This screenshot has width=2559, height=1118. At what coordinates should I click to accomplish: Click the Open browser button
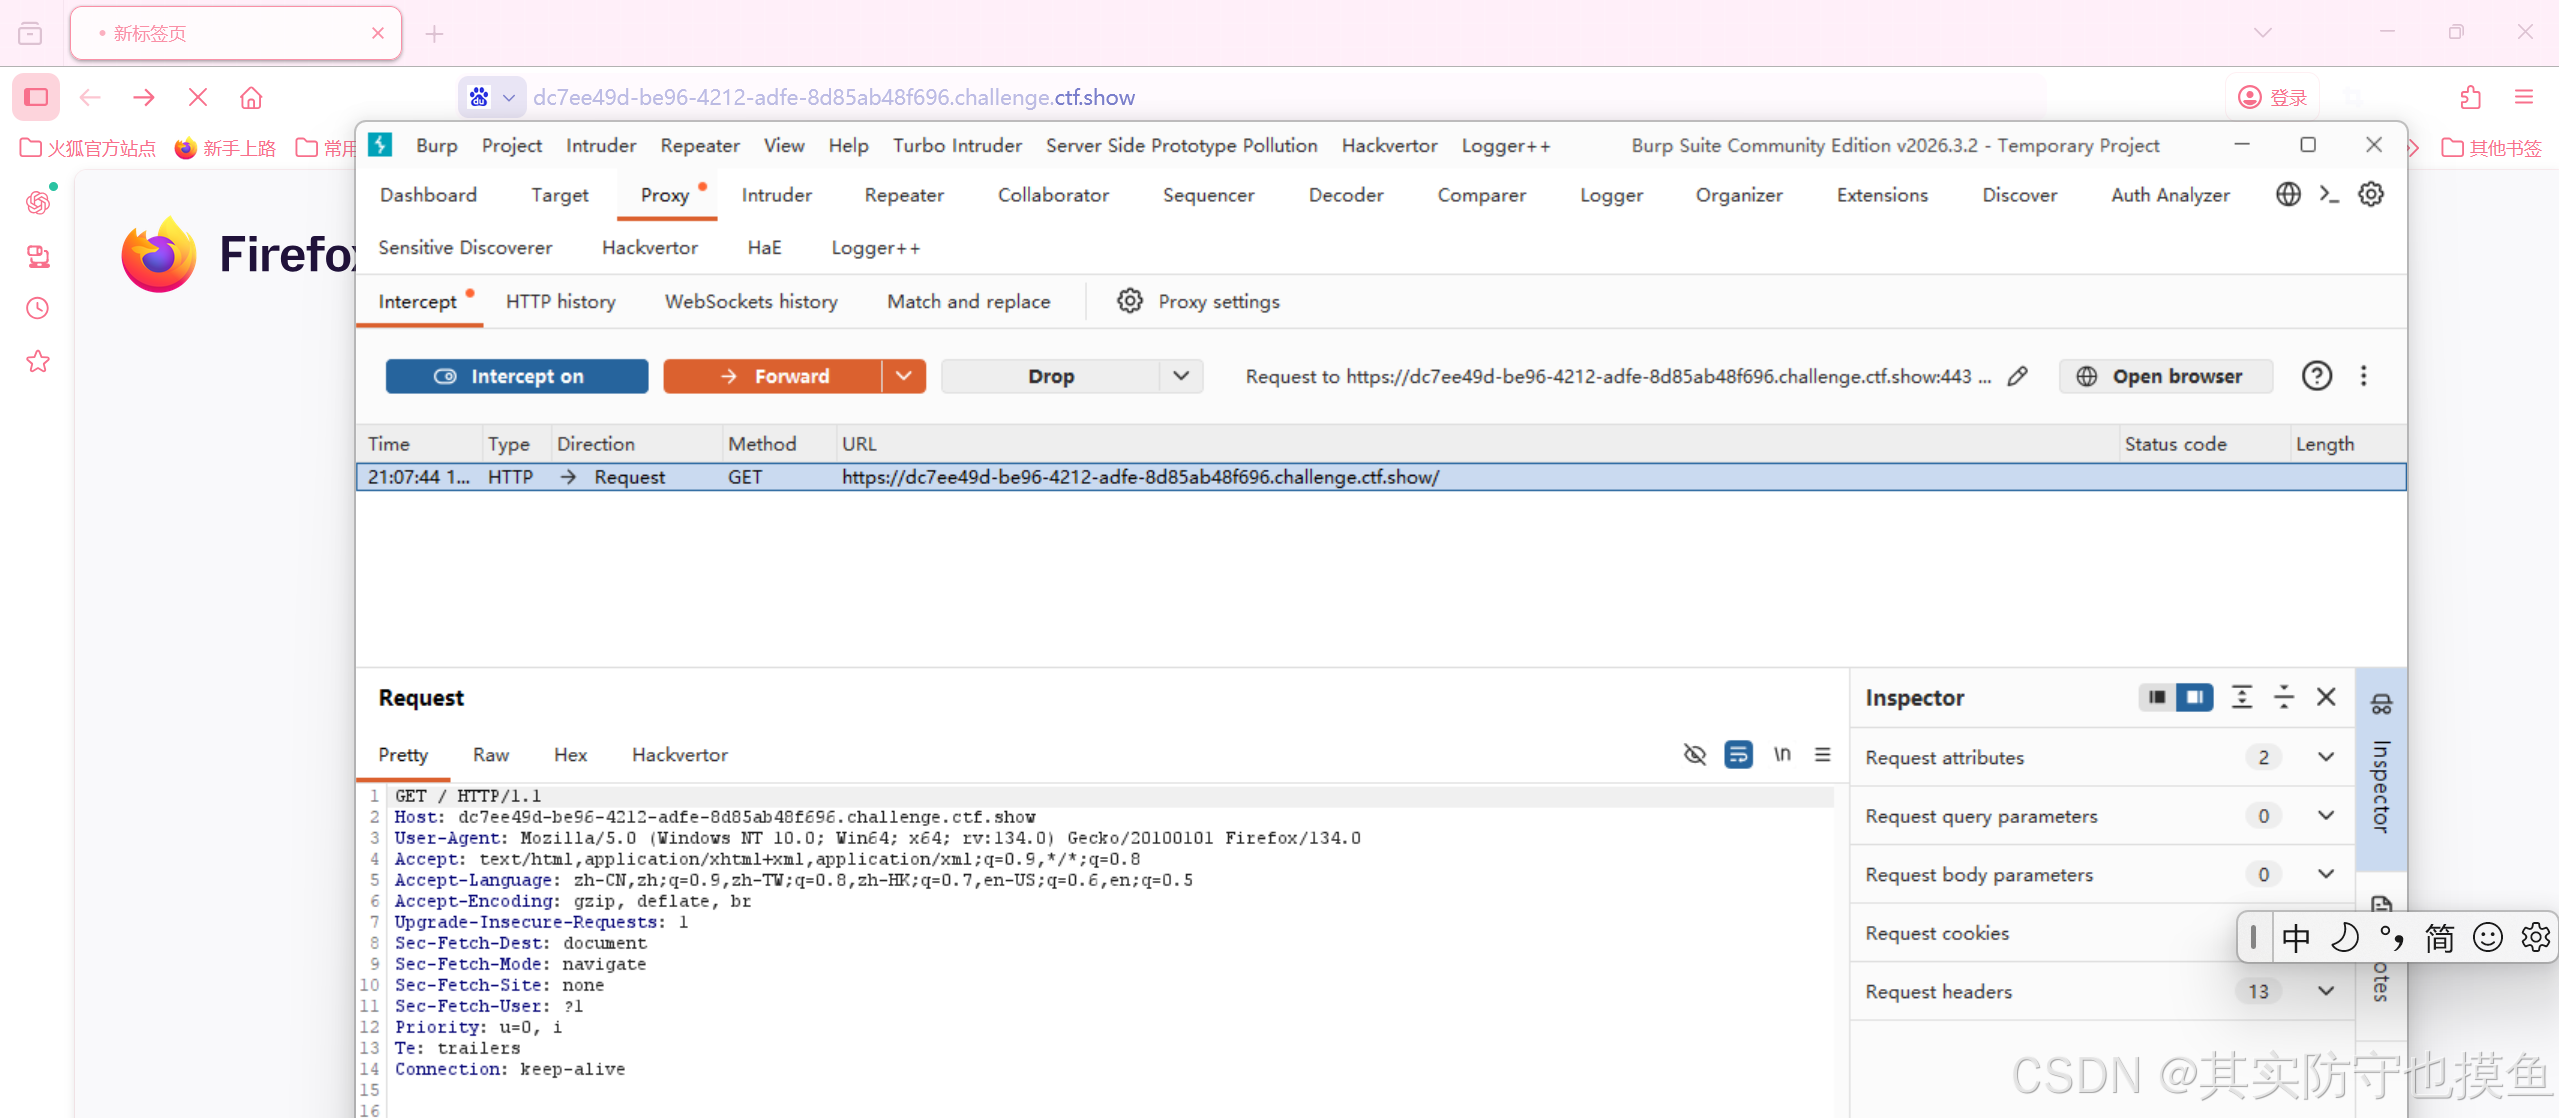click(x=2165, y=376)
